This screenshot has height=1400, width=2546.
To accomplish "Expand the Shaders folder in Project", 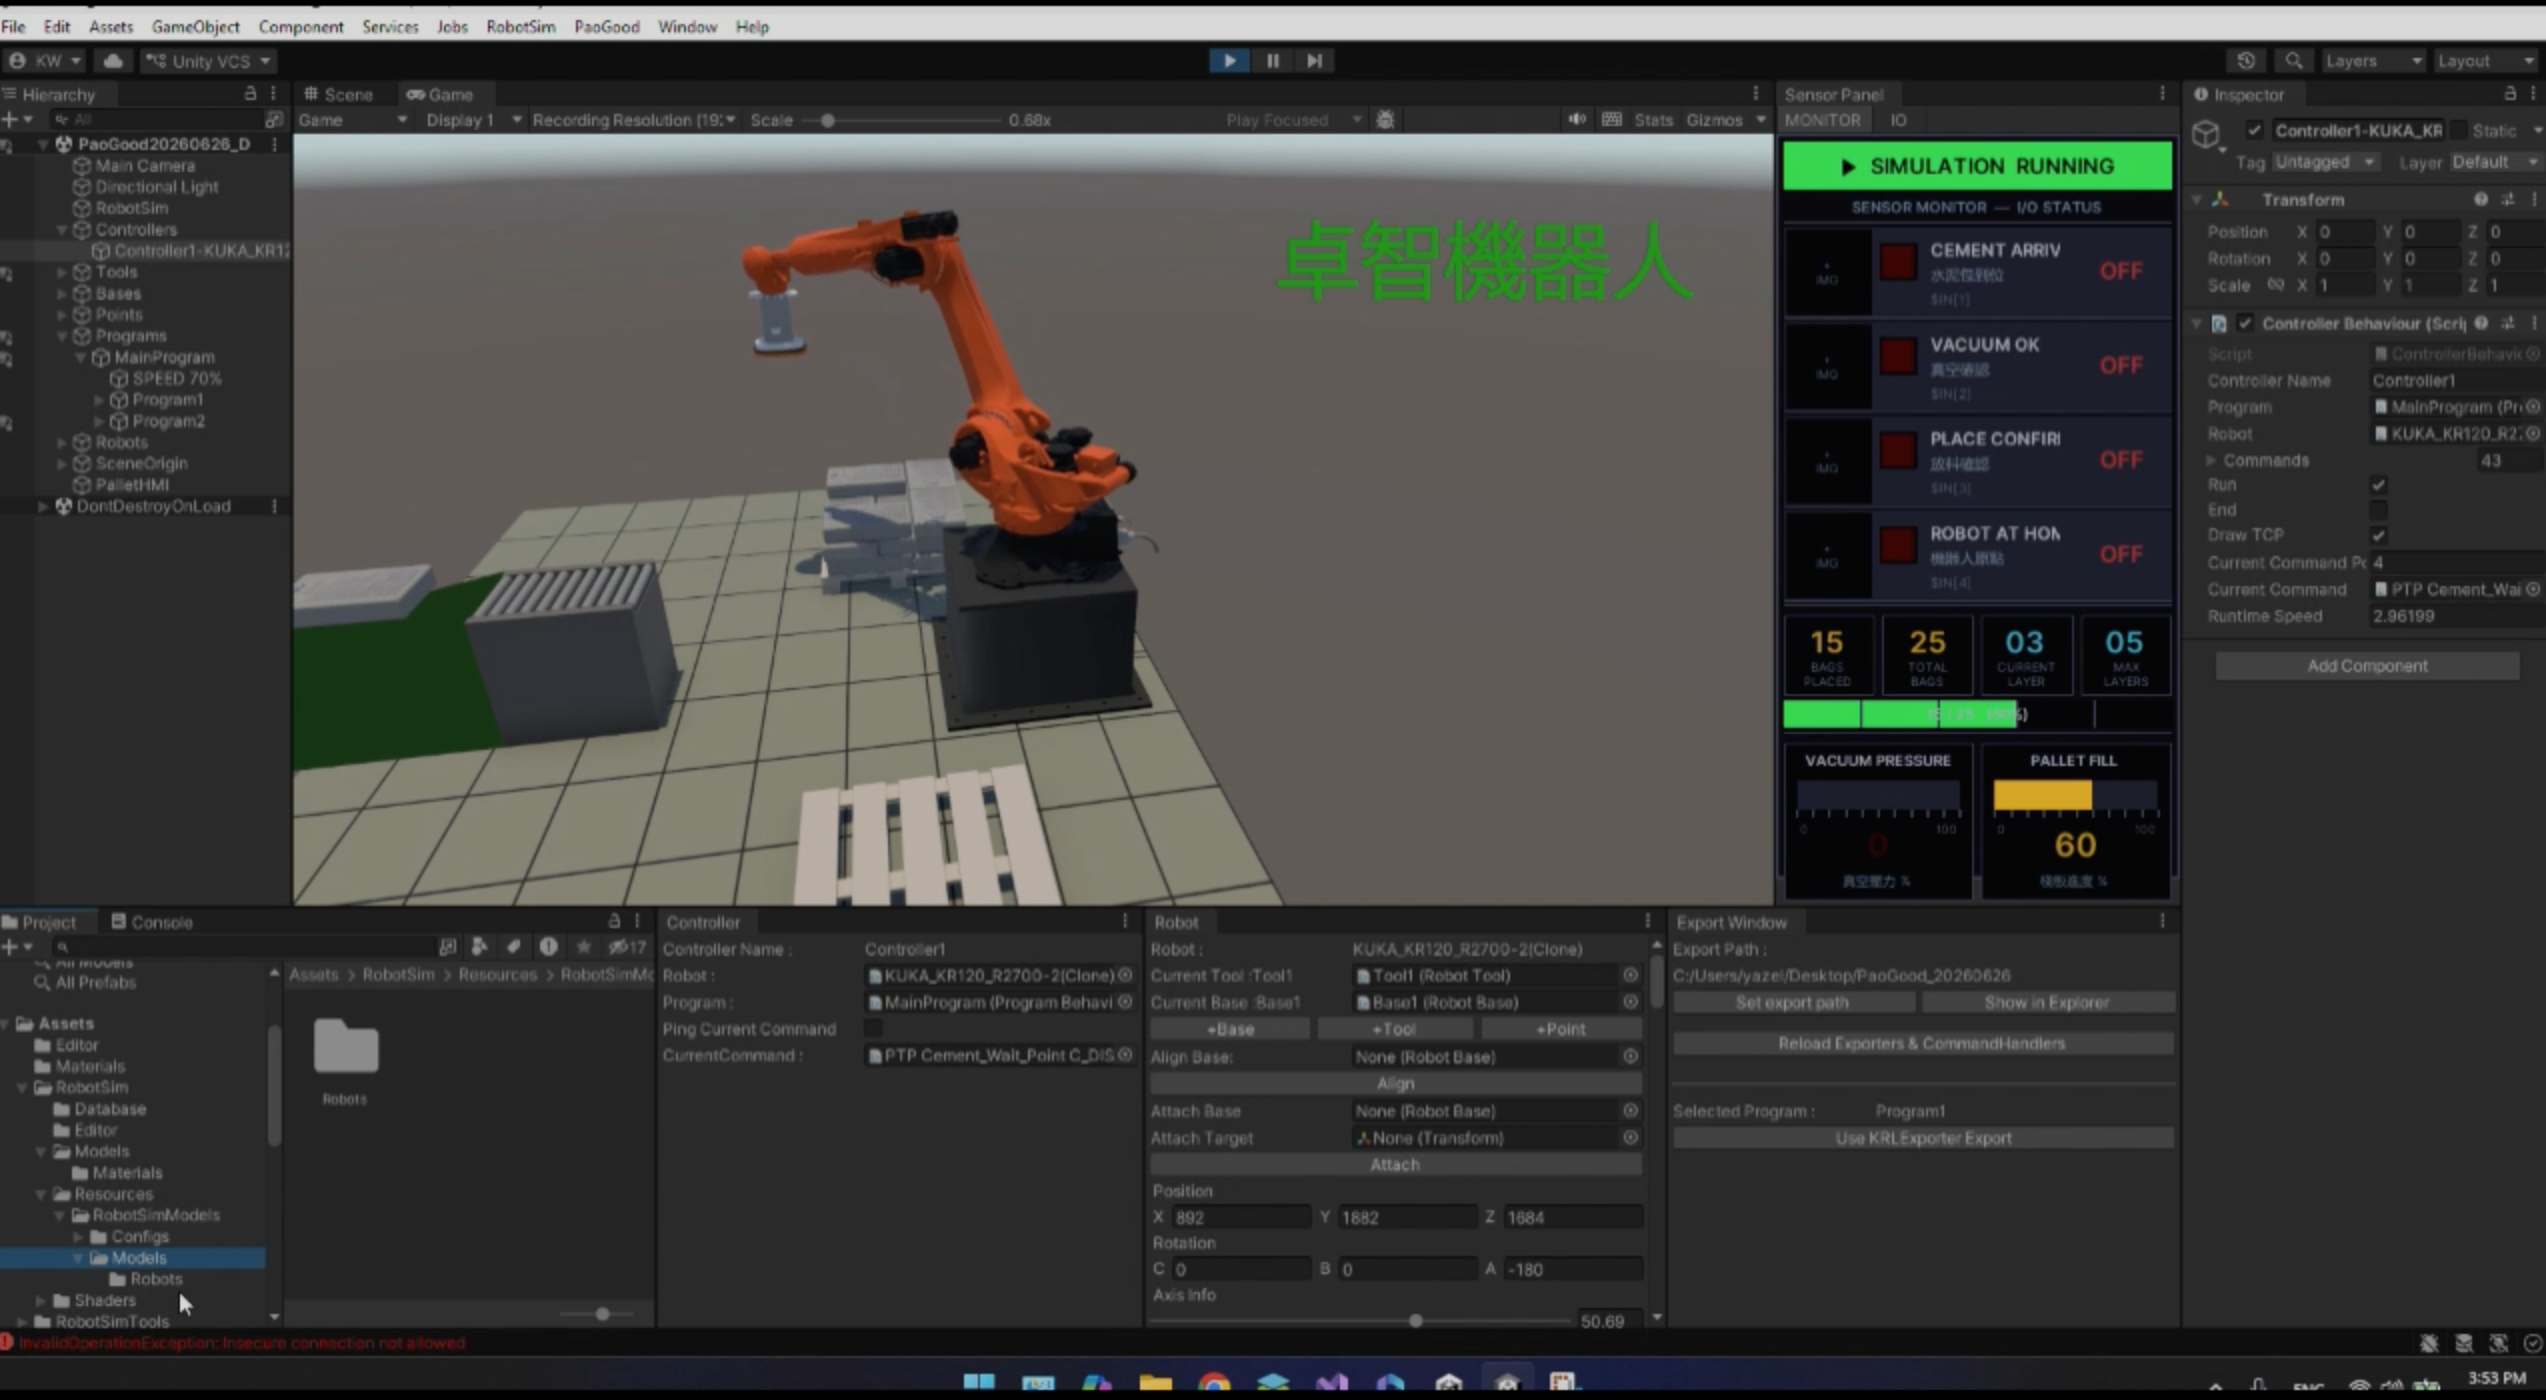I will point(41,1300).
